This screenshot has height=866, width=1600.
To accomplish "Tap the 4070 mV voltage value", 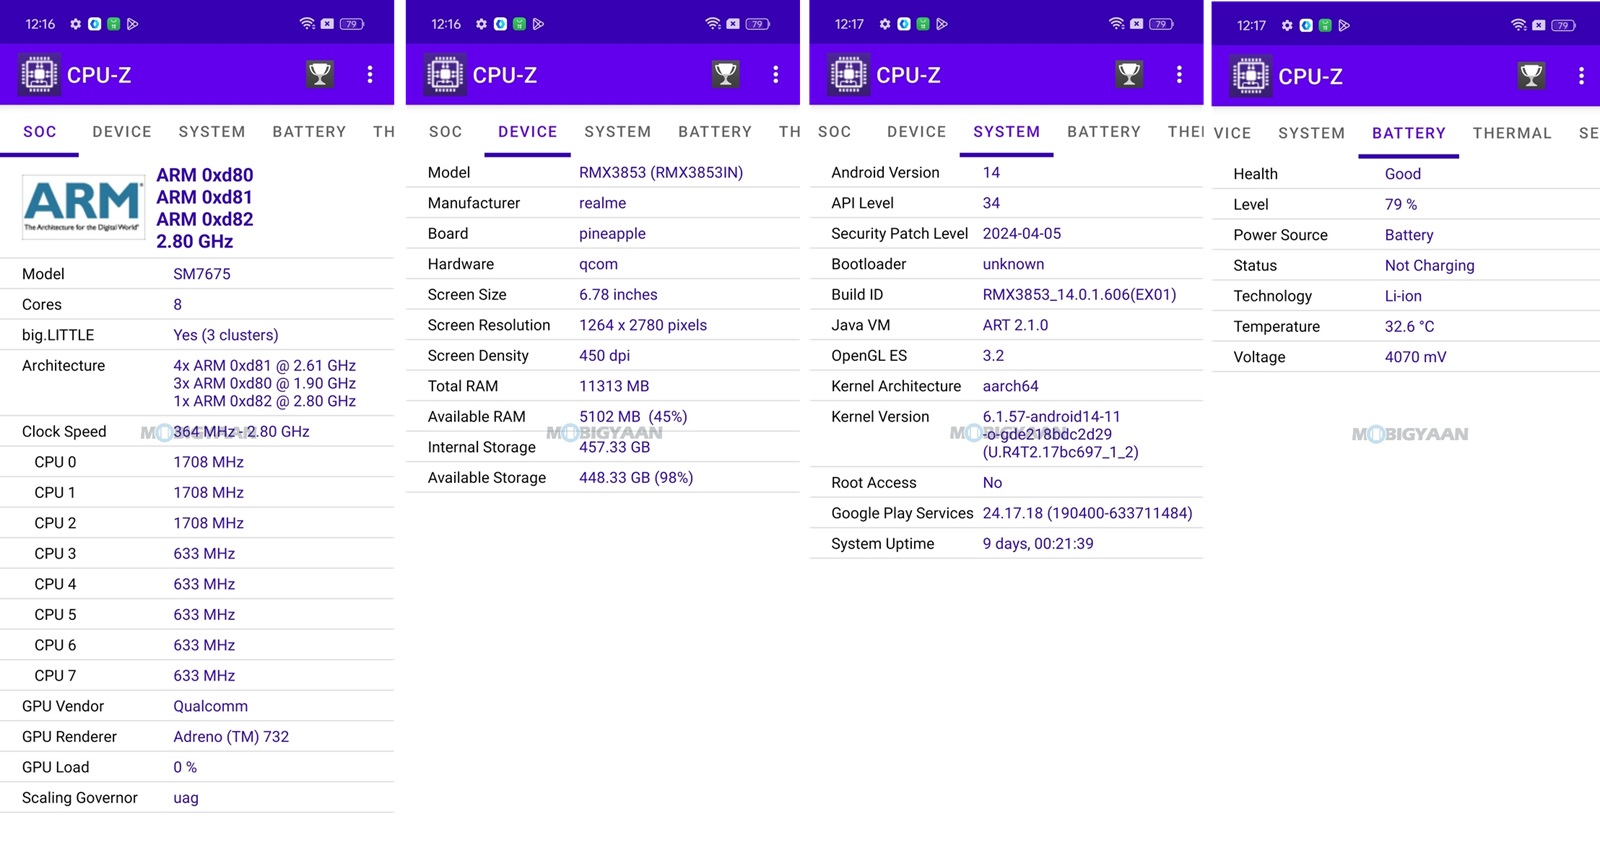I will (x=1416, y=357).
